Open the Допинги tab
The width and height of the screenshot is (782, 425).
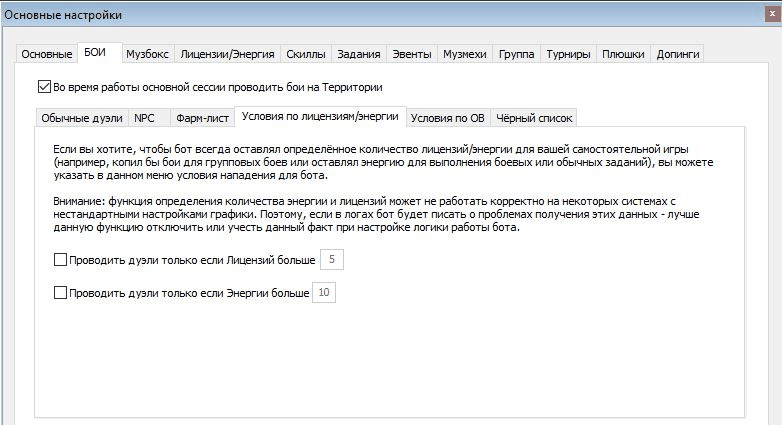[x=678, y=54]
